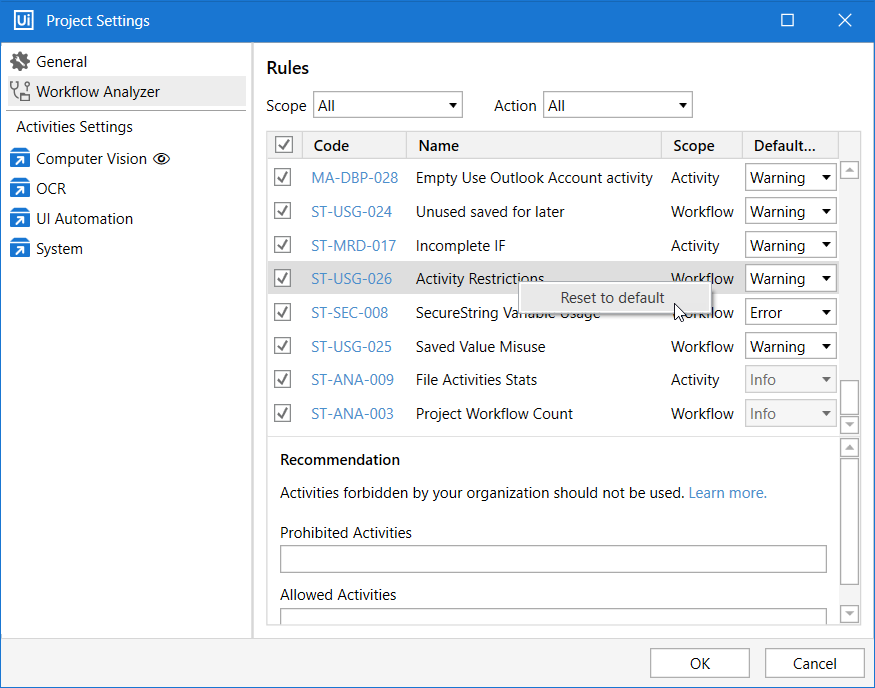Open the Scope filter dropdown

point(388,105)
